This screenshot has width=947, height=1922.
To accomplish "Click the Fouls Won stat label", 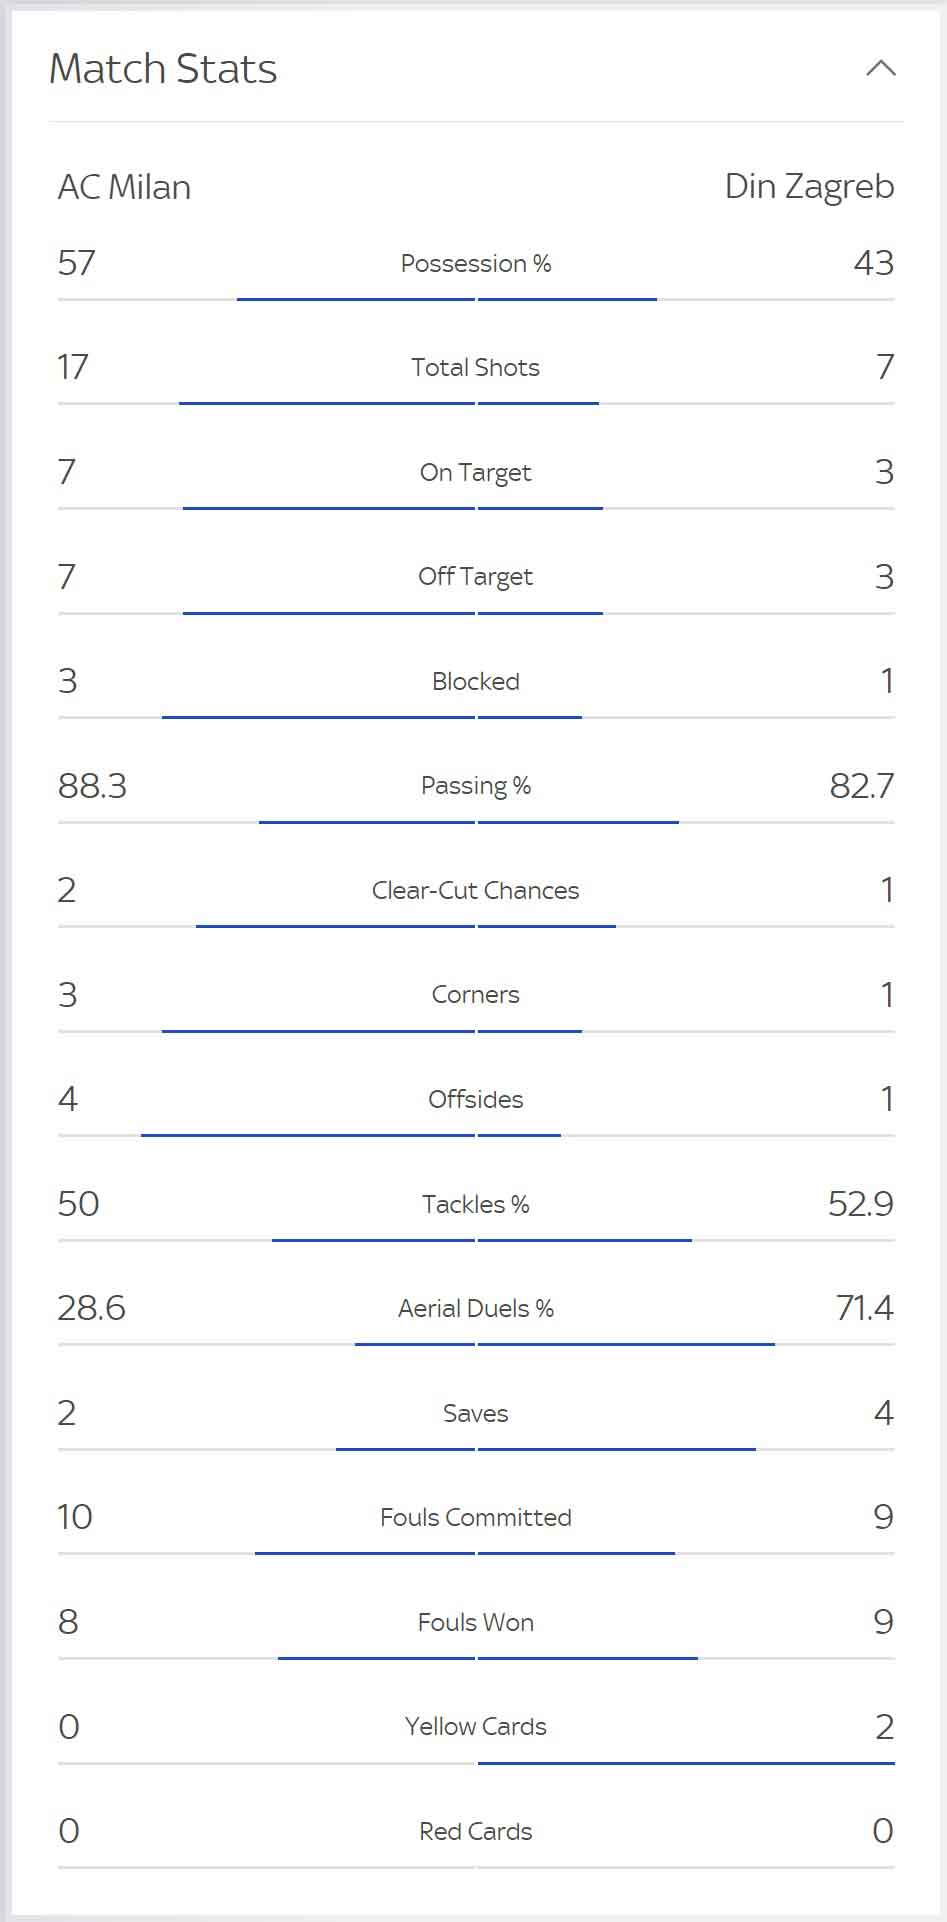I will 476,1622.
